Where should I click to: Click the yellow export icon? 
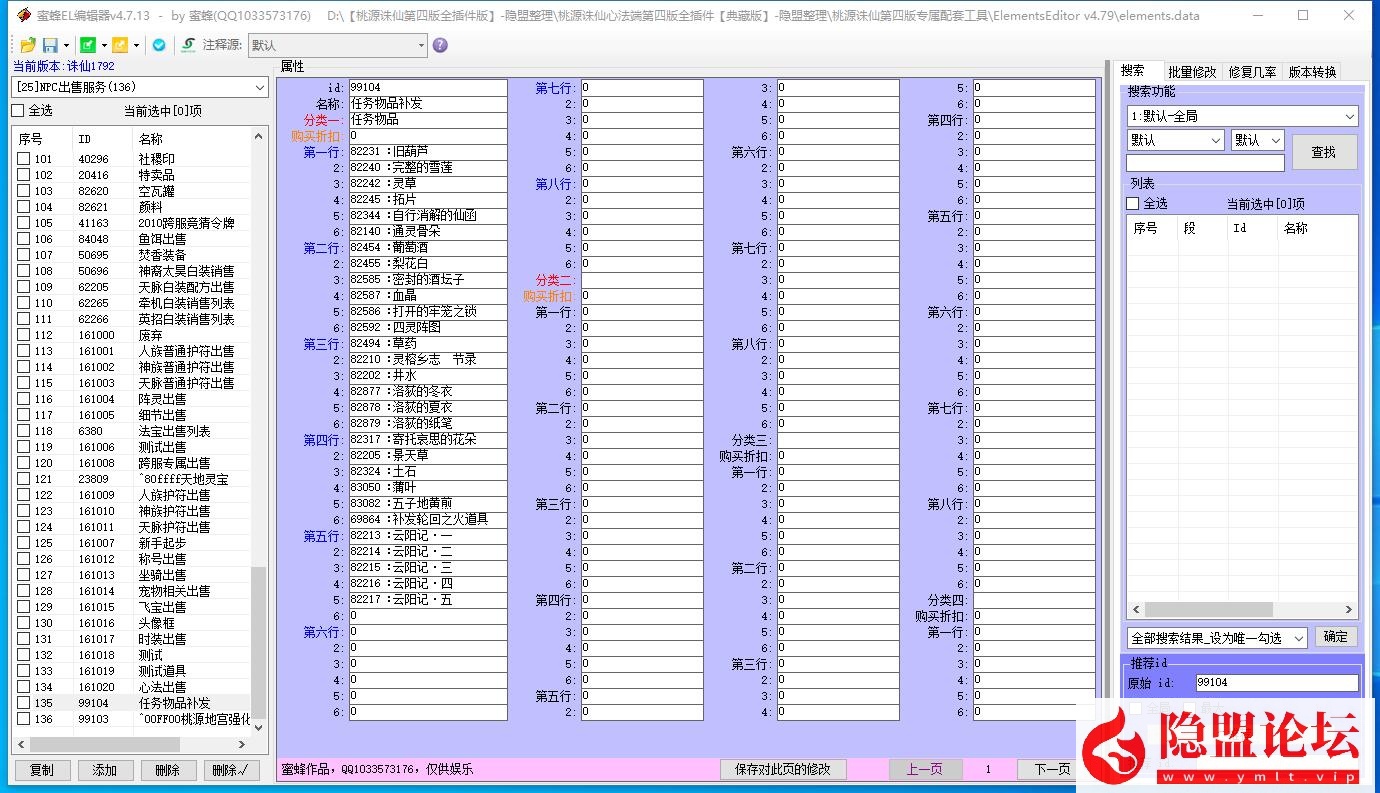pos(120,45)
